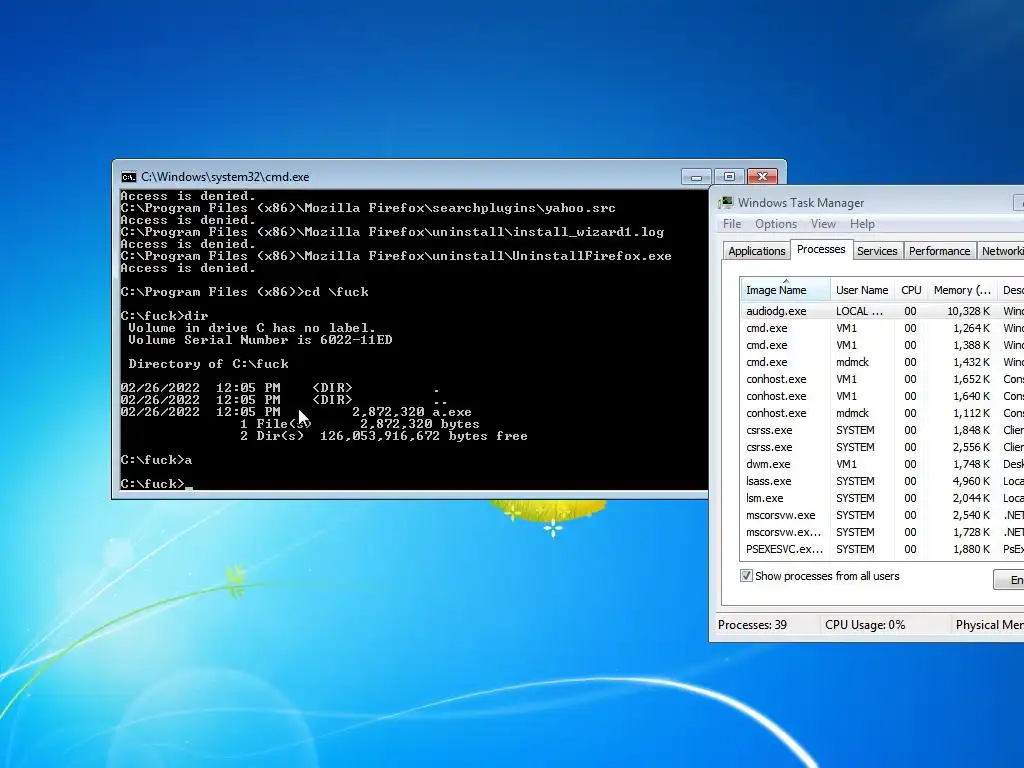Sort processes by Image Name column
This screenshot has width=1024, height=768.
coord(785,290)
